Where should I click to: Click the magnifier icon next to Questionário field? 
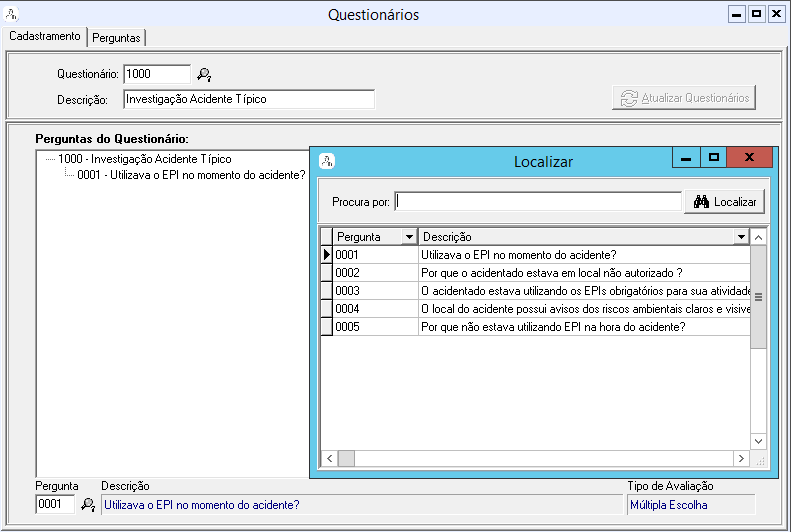(x=204, y=74)
